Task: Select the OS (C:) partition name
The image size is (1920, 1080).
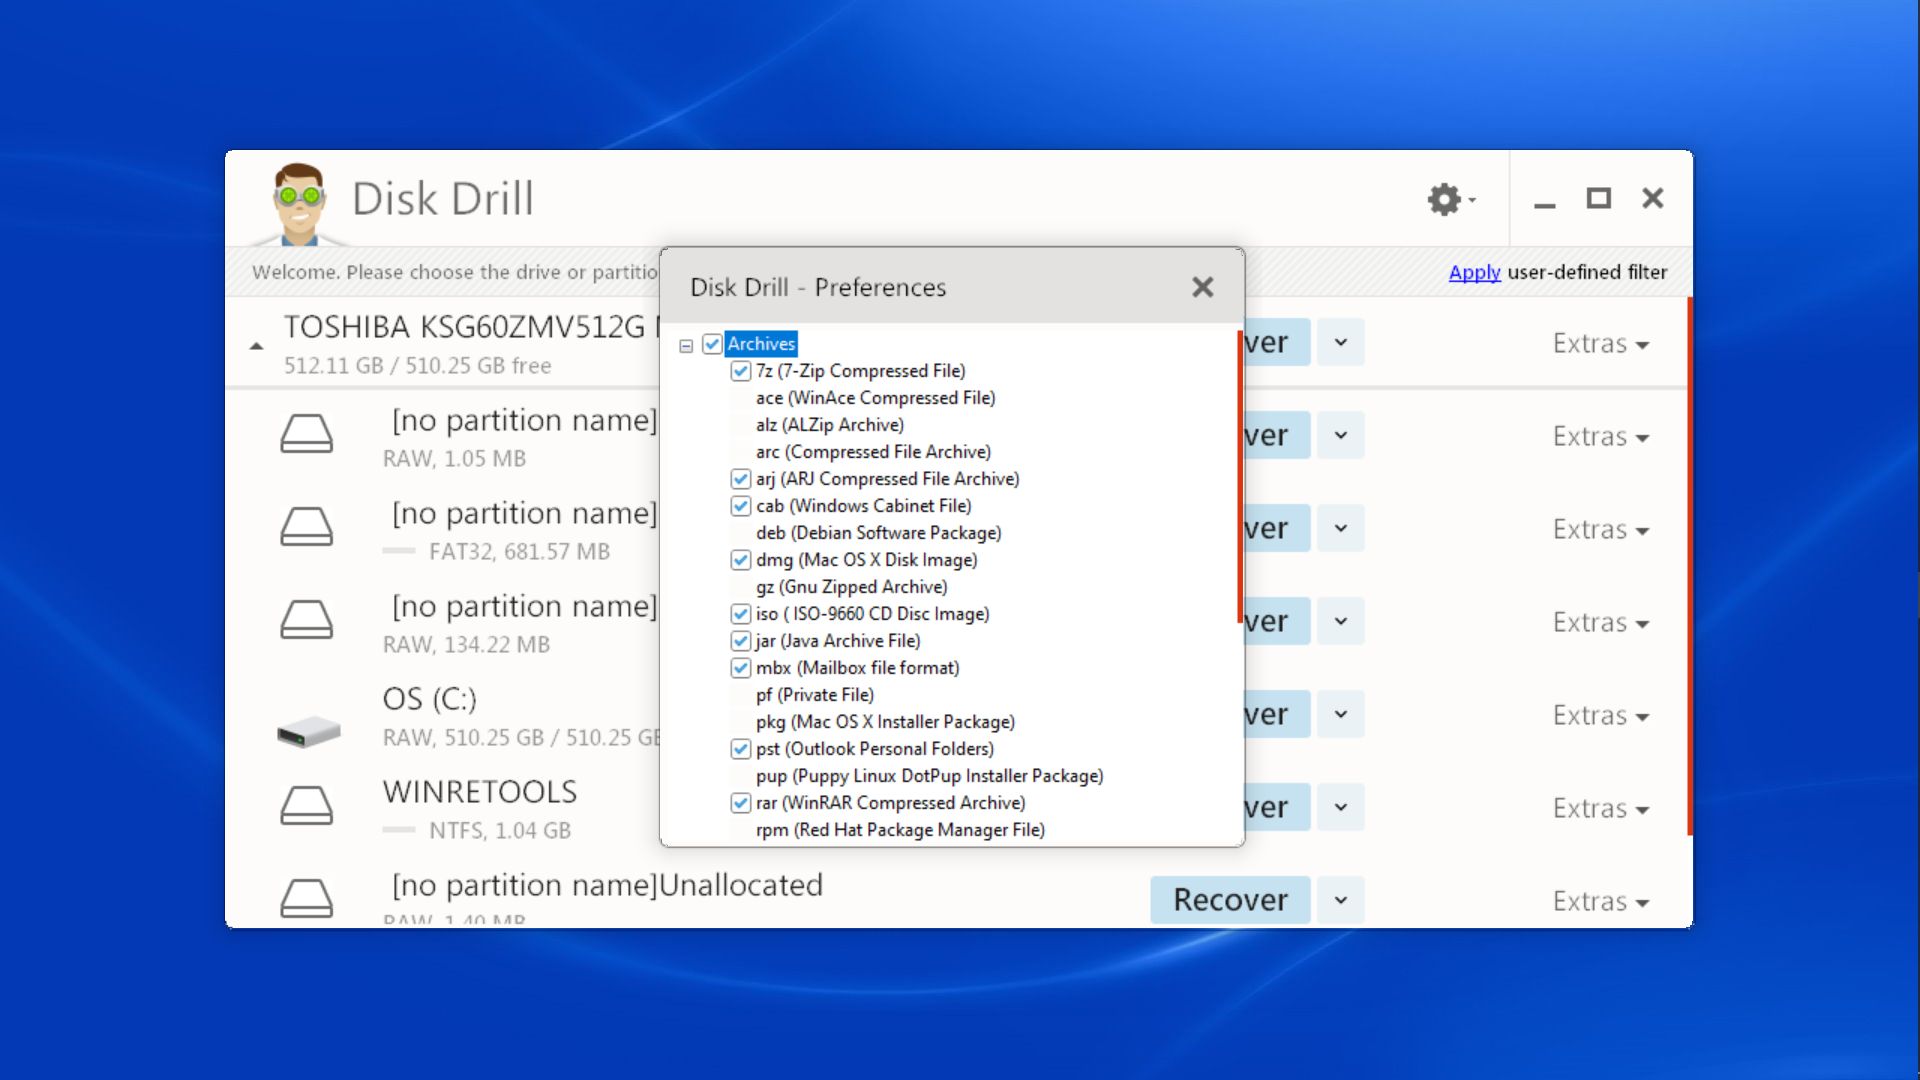Action: pos(430,699)
